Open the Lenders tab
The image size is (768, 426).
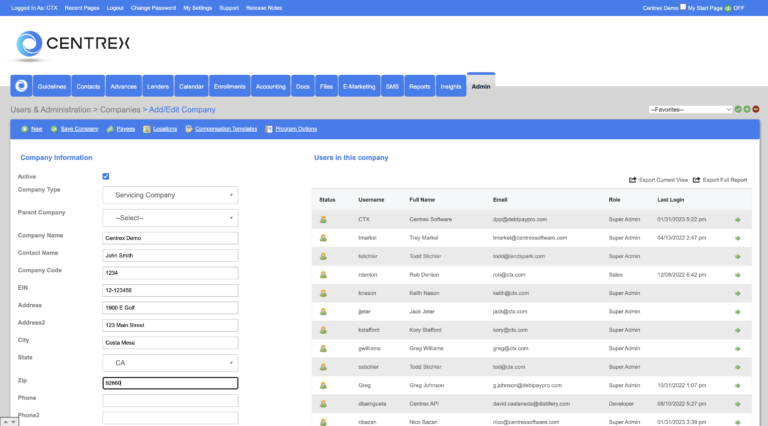(158, 86)
